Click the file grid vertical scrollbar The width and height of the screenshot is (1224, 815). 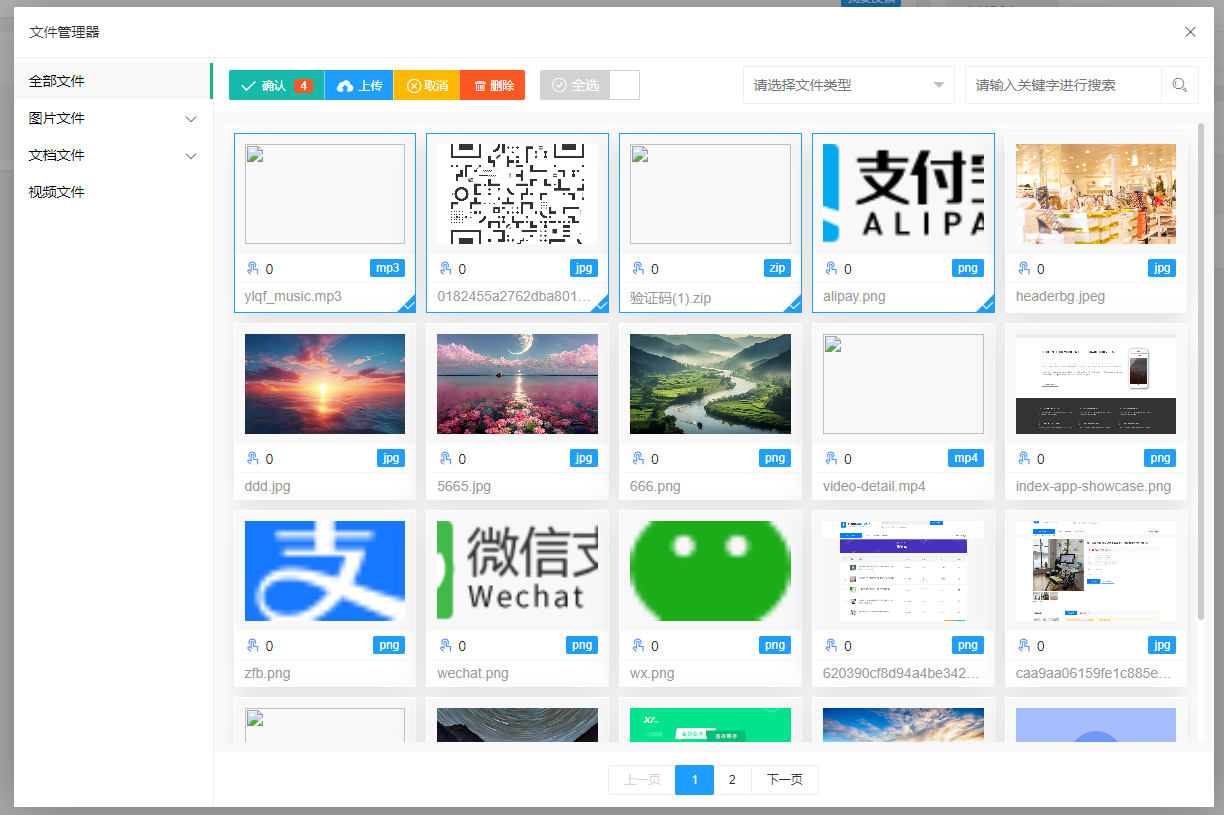tap(1201, 370)
